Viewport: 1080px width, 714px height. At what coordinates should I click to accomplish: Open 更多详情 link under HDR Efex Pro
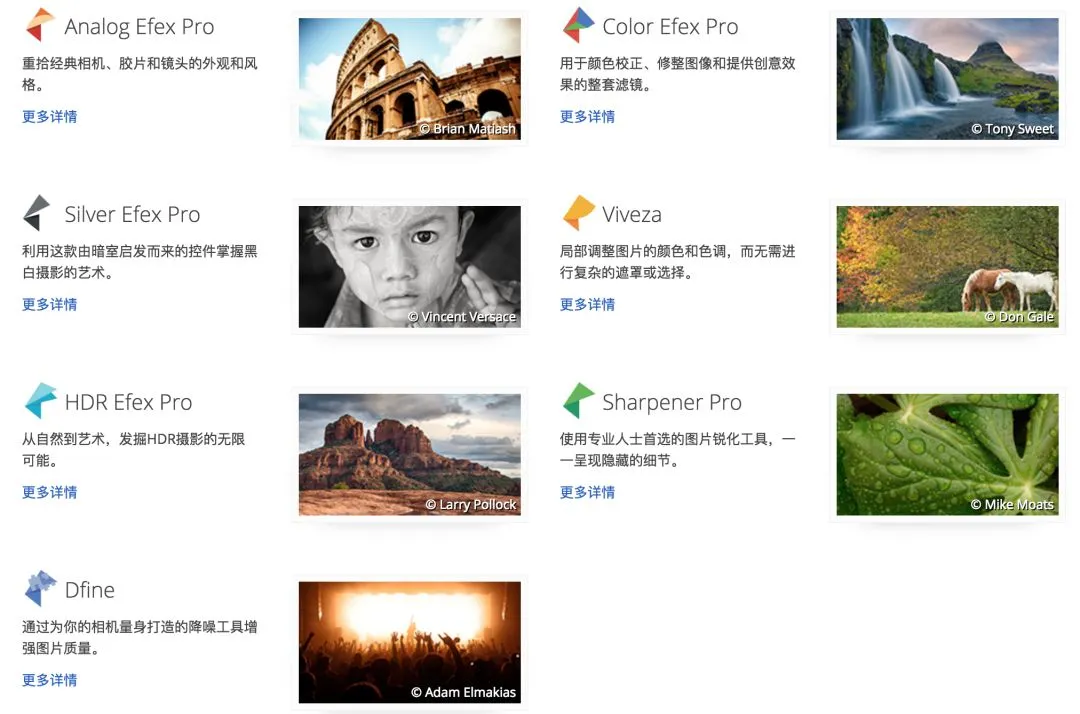tap(50, 492)
